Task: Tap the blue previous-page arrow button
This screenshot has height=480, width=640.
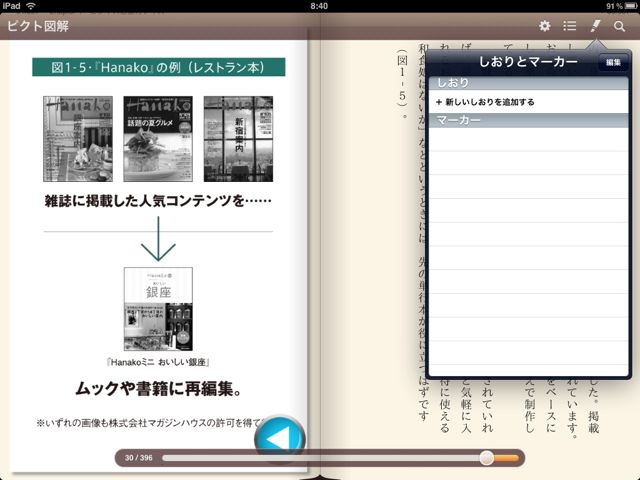Action: coord(280,439)
